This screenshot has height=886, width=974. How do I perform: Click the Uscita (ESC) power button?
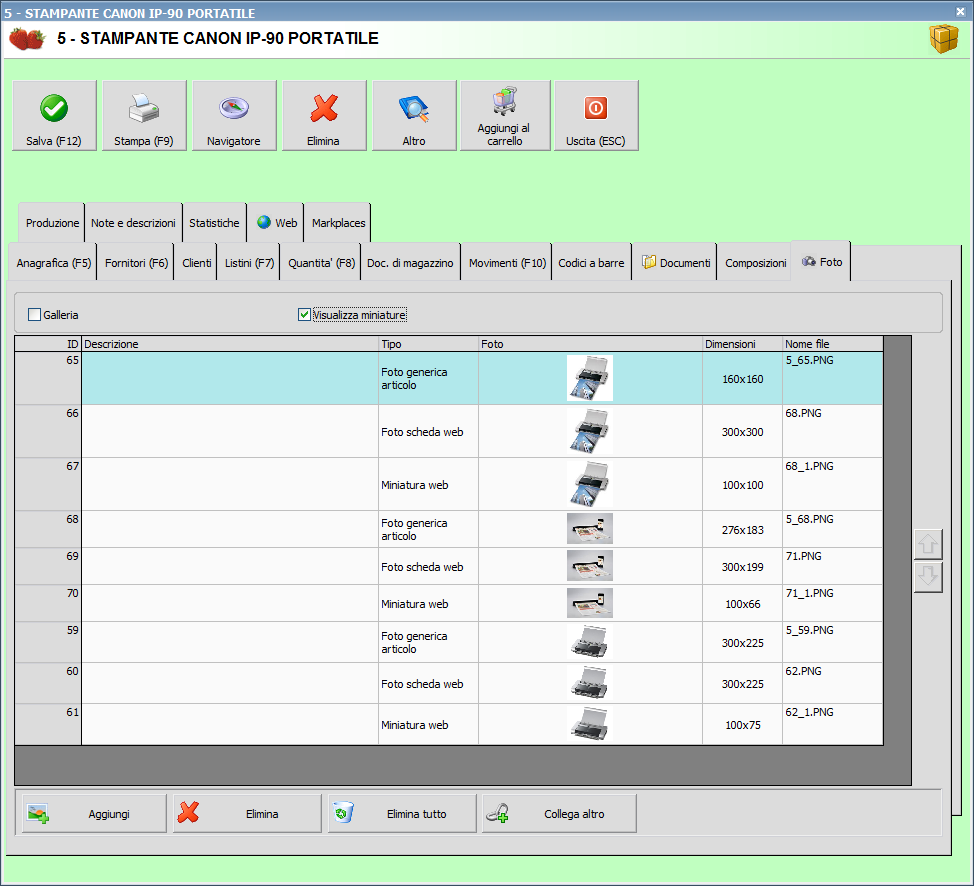(x=596, y=116)
